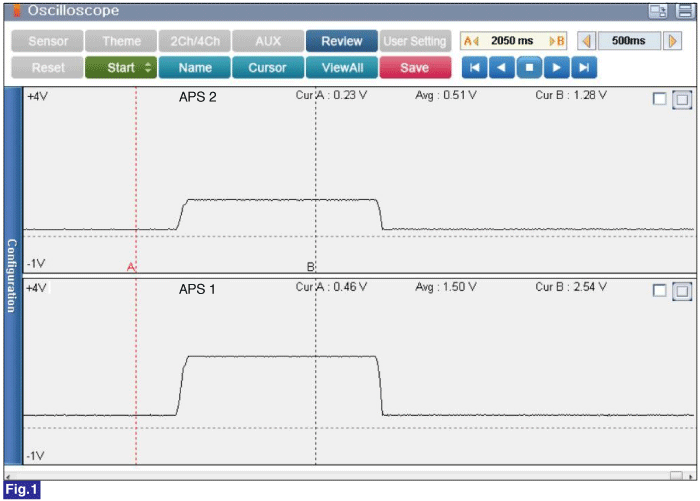Click the Name button
The width and height of the screenshot is (700, 501).
click(x=195, y=67)
